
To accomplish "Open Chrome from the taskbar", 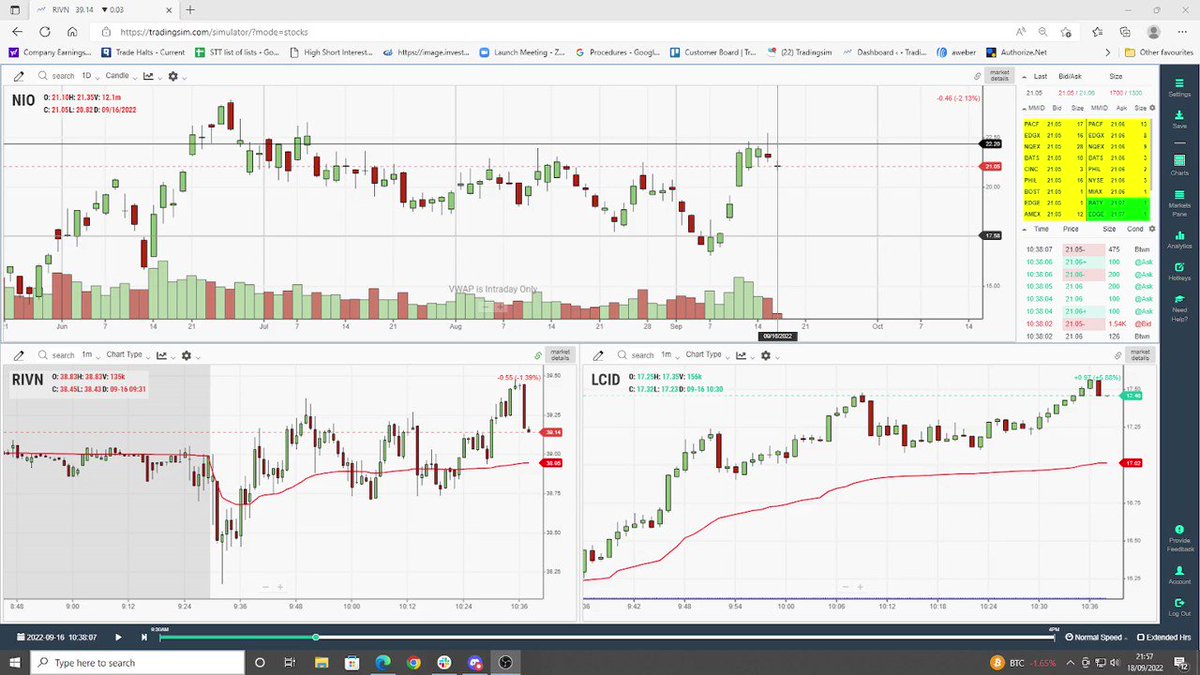I will pyautogui.click(x=414, y=662).
